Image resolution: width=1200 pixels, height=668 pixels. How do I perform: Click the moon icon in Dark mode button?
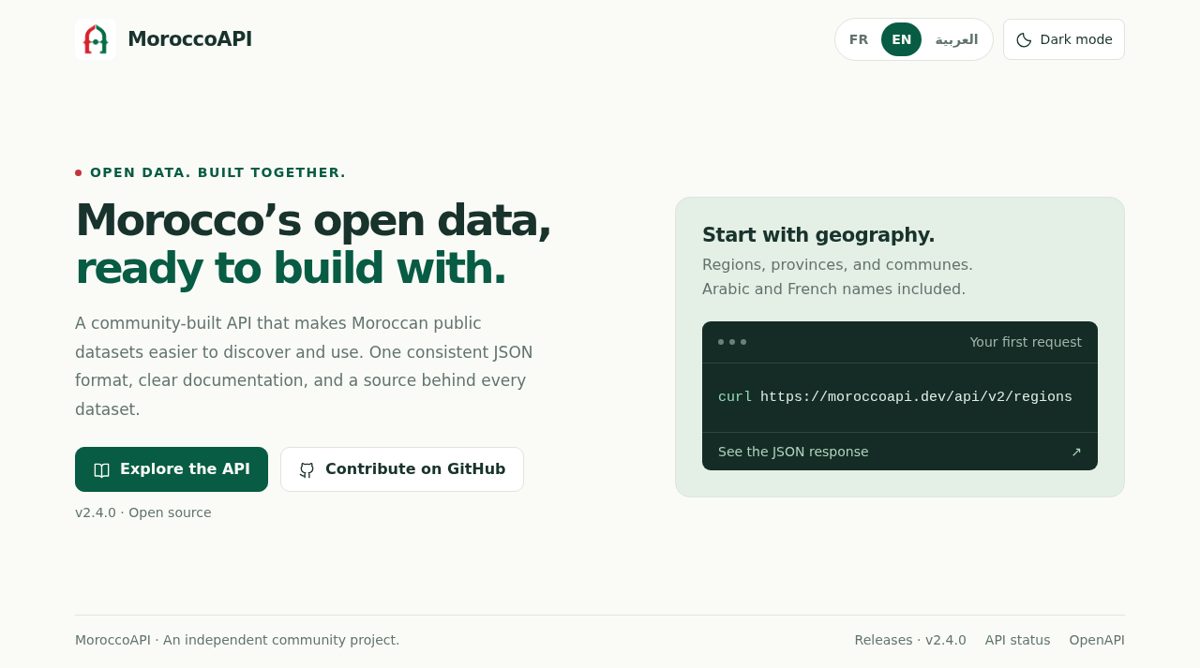pyautogui.click(x=1024, y=40)
